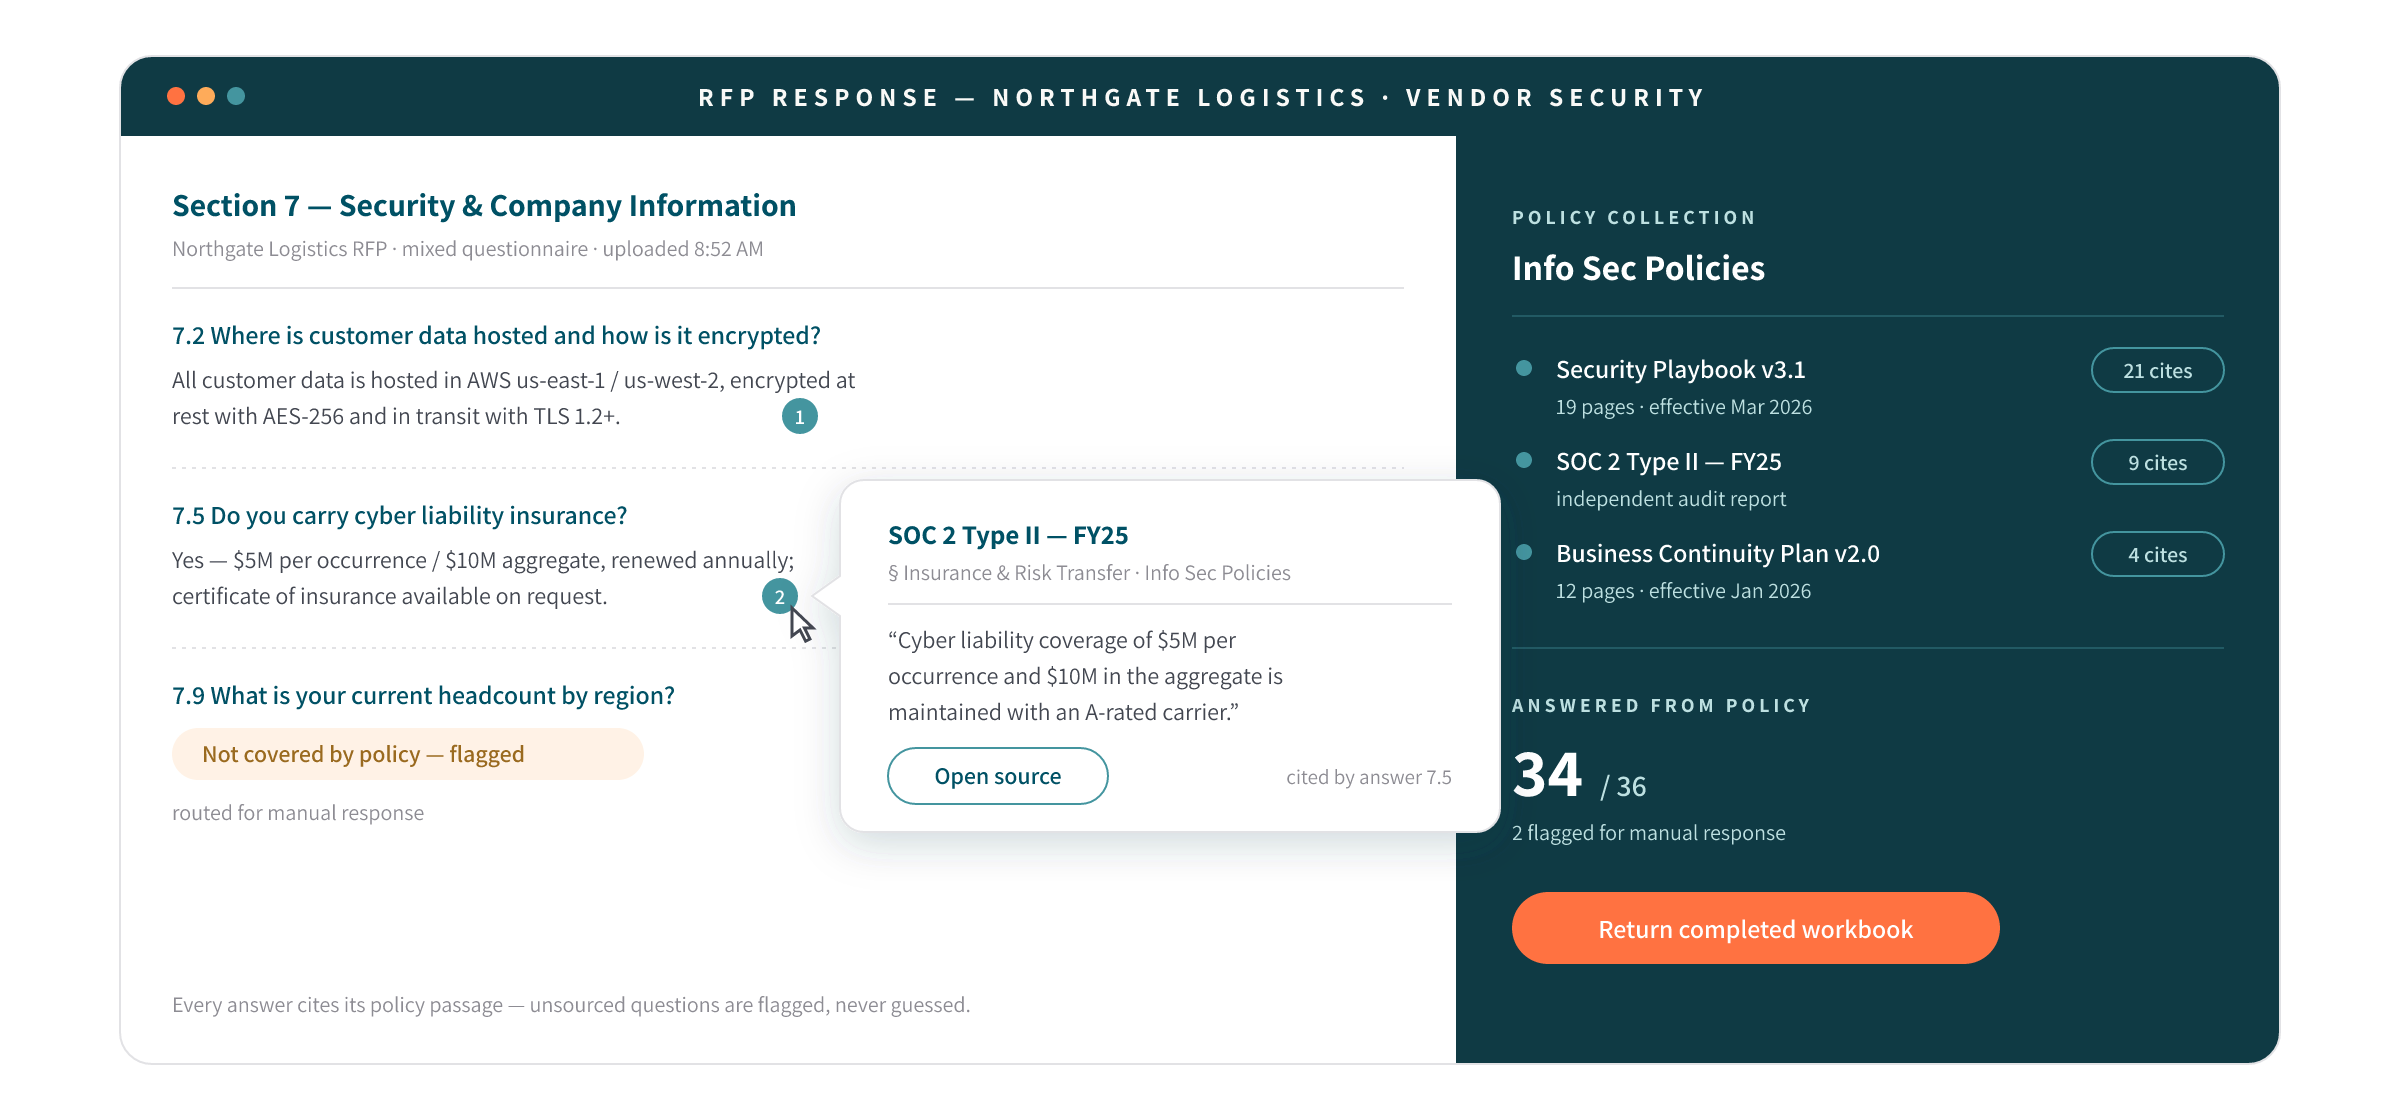This screenshot has width=2400, height=1120.
Task: Click the 'ANSWERED FROM POLICY' label
Action: click(x=1662, y=705)
